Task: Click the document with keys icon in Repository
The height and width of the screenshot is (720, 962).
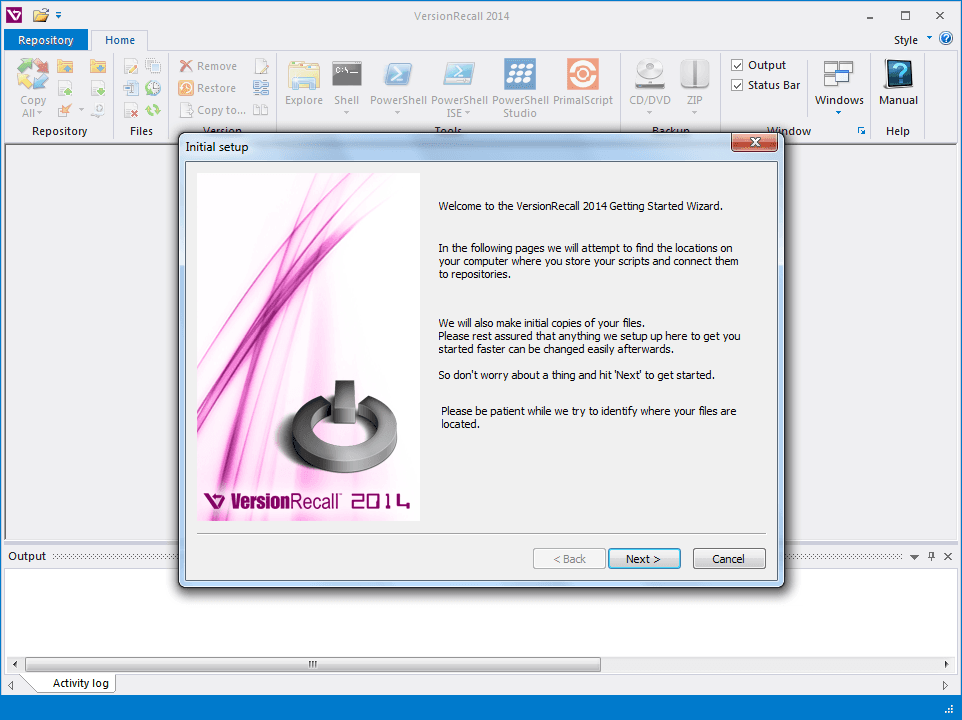Action: point(98,110)
